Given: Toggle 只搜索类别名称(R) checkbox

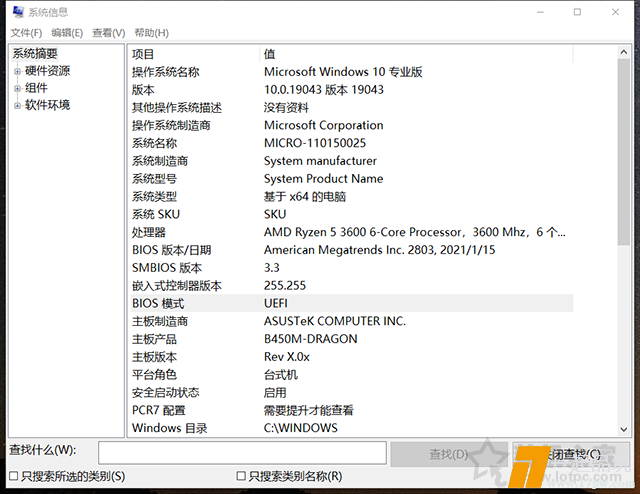Looking at the screenshot, I should [x=241, y=476].
